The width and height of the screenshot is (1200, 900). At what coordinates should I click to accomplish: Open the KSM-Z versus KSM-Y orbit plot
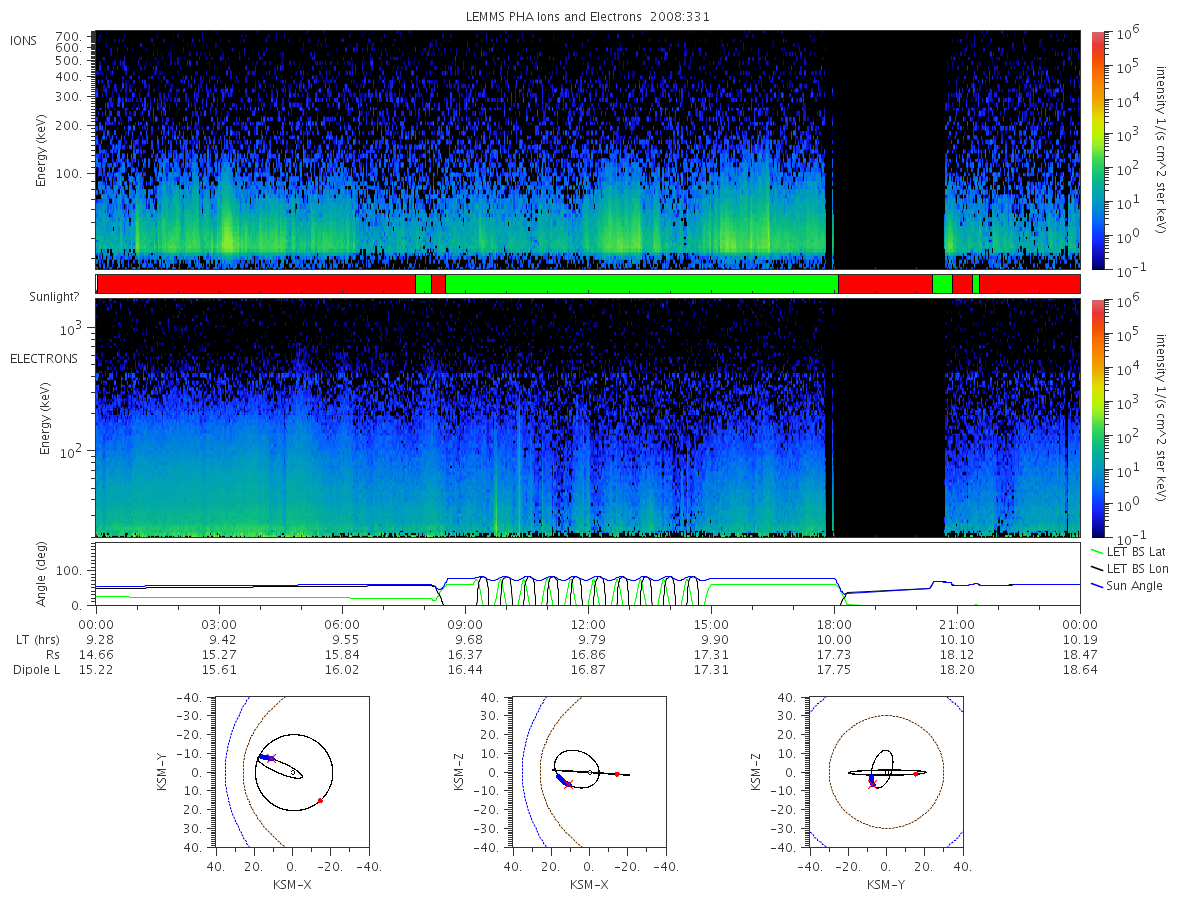pyautogui.click(x=886, y=772)
